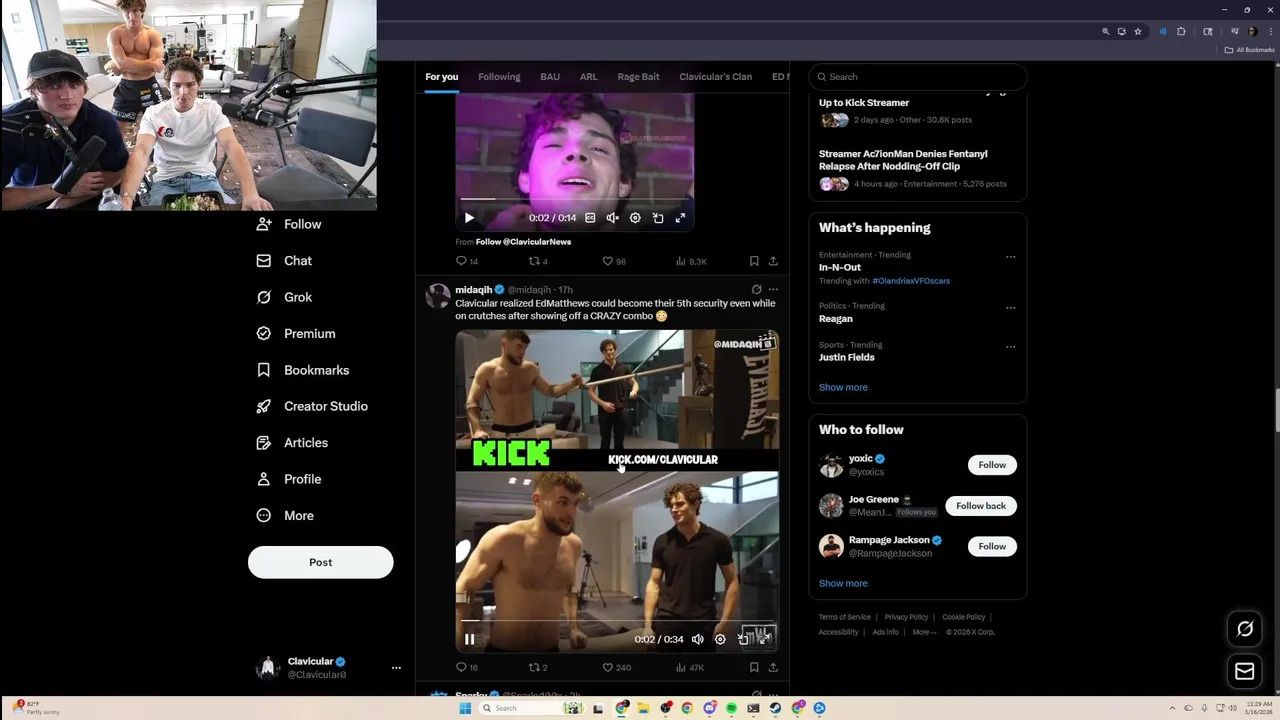Open Grok action on midaqih's post

click(x=756, y=290)
